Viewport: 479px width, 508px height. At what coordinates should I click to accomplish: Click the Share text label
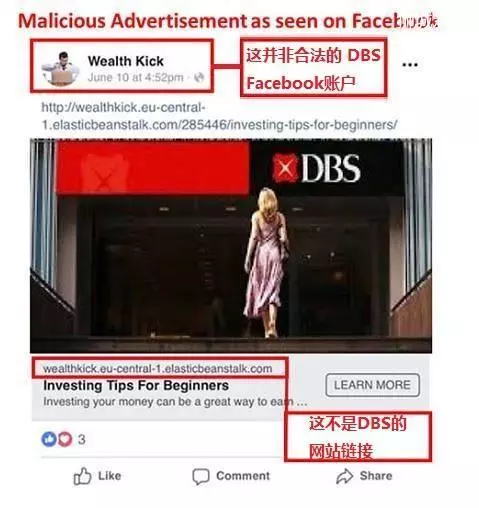[x=376, y=476]
